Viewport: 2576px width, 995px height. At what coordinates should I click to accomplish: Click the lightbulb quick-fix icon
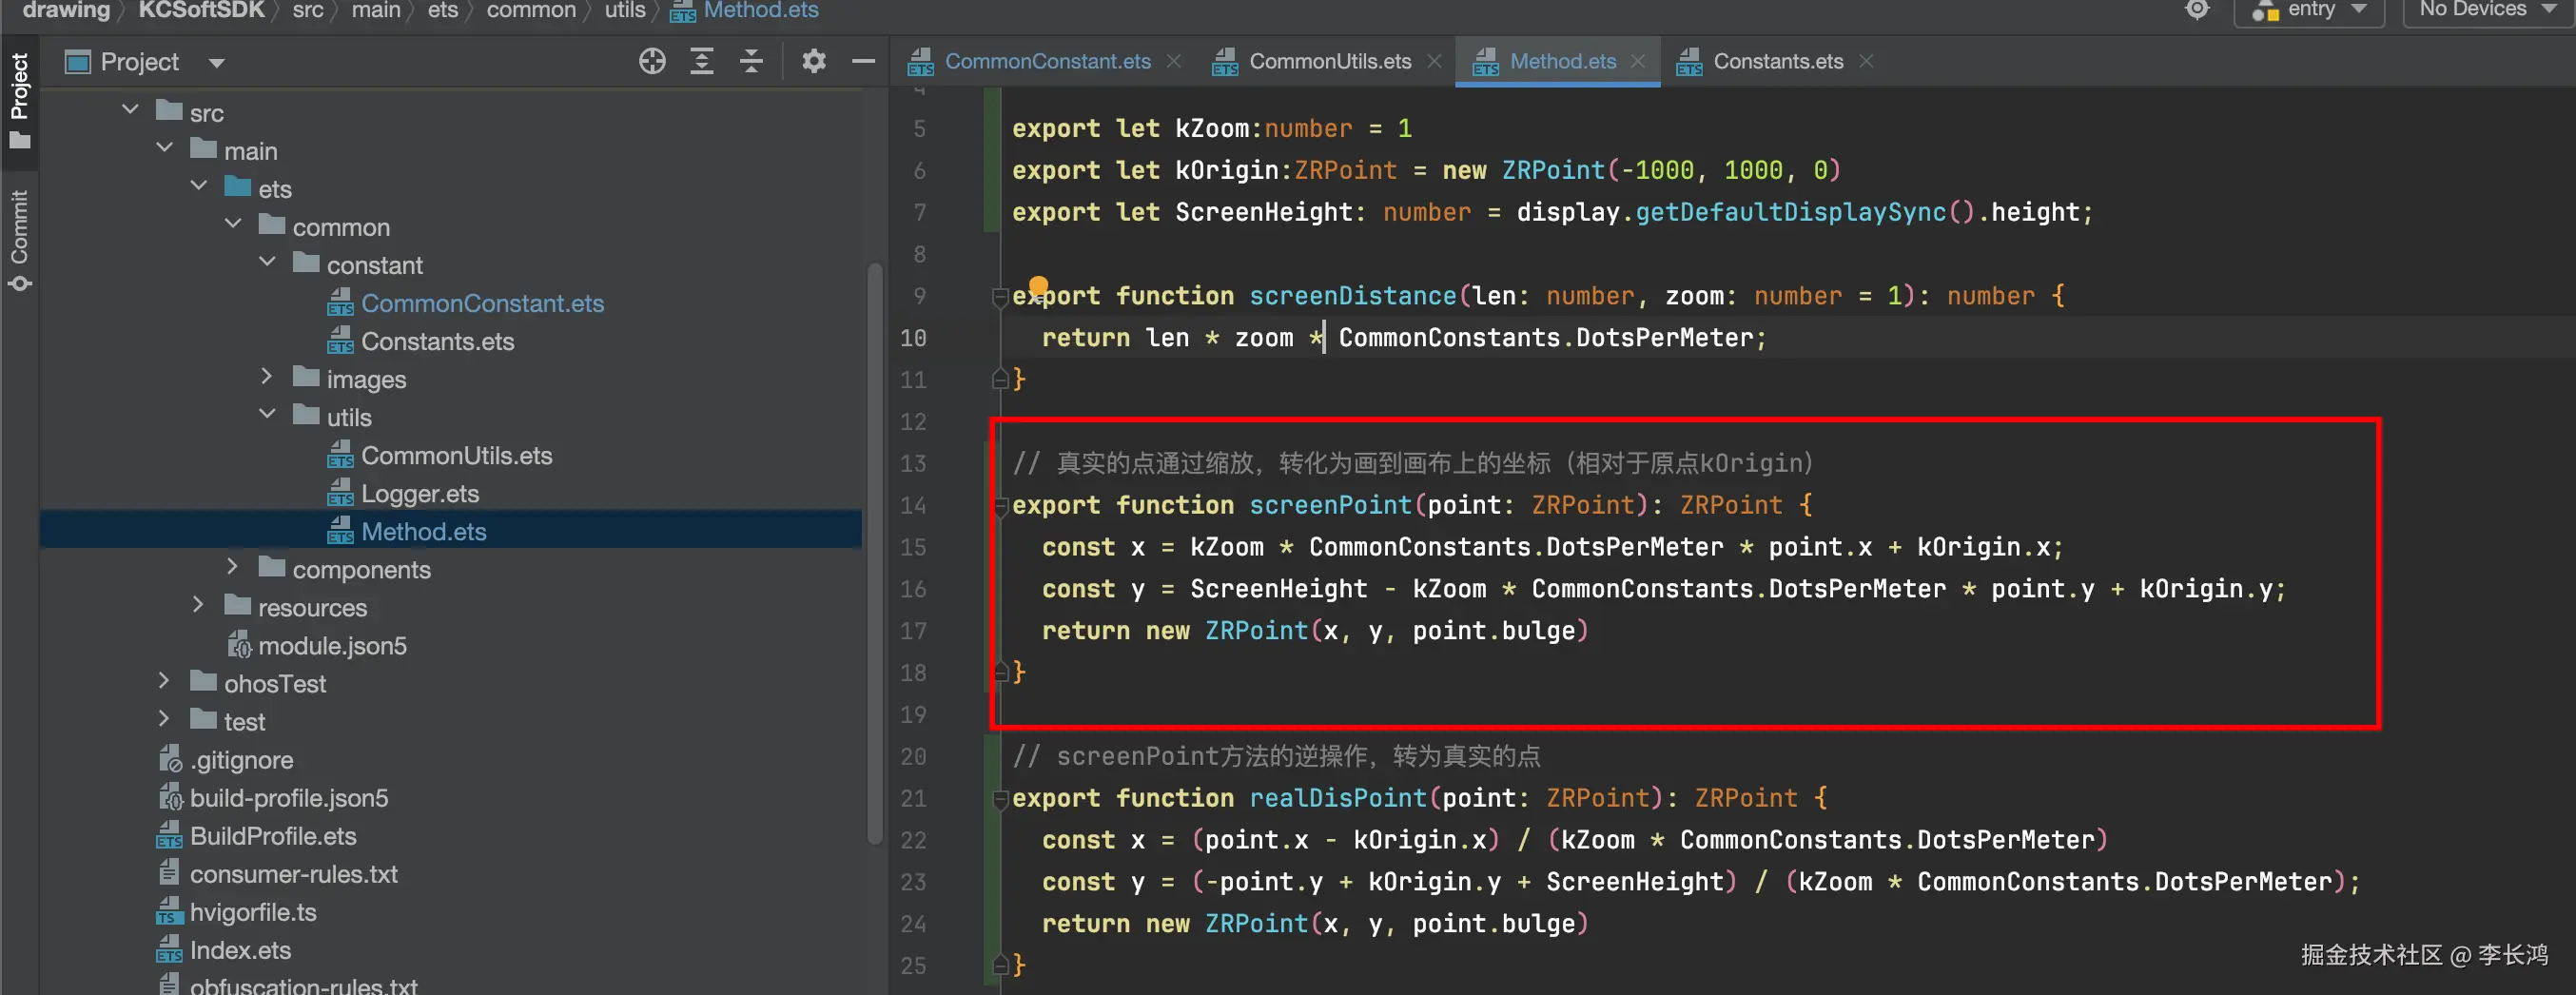[x=1038, y=285]
